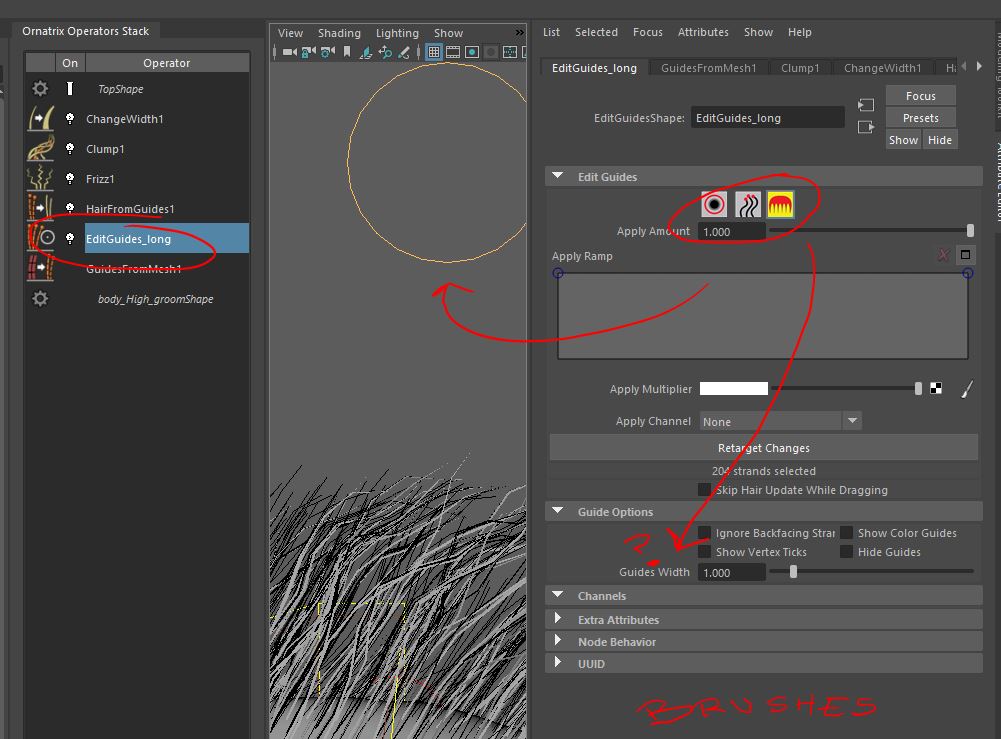Click the Frizz1 operator icon in stack
Screen dimensions: 1001x739
click(40, 179)
